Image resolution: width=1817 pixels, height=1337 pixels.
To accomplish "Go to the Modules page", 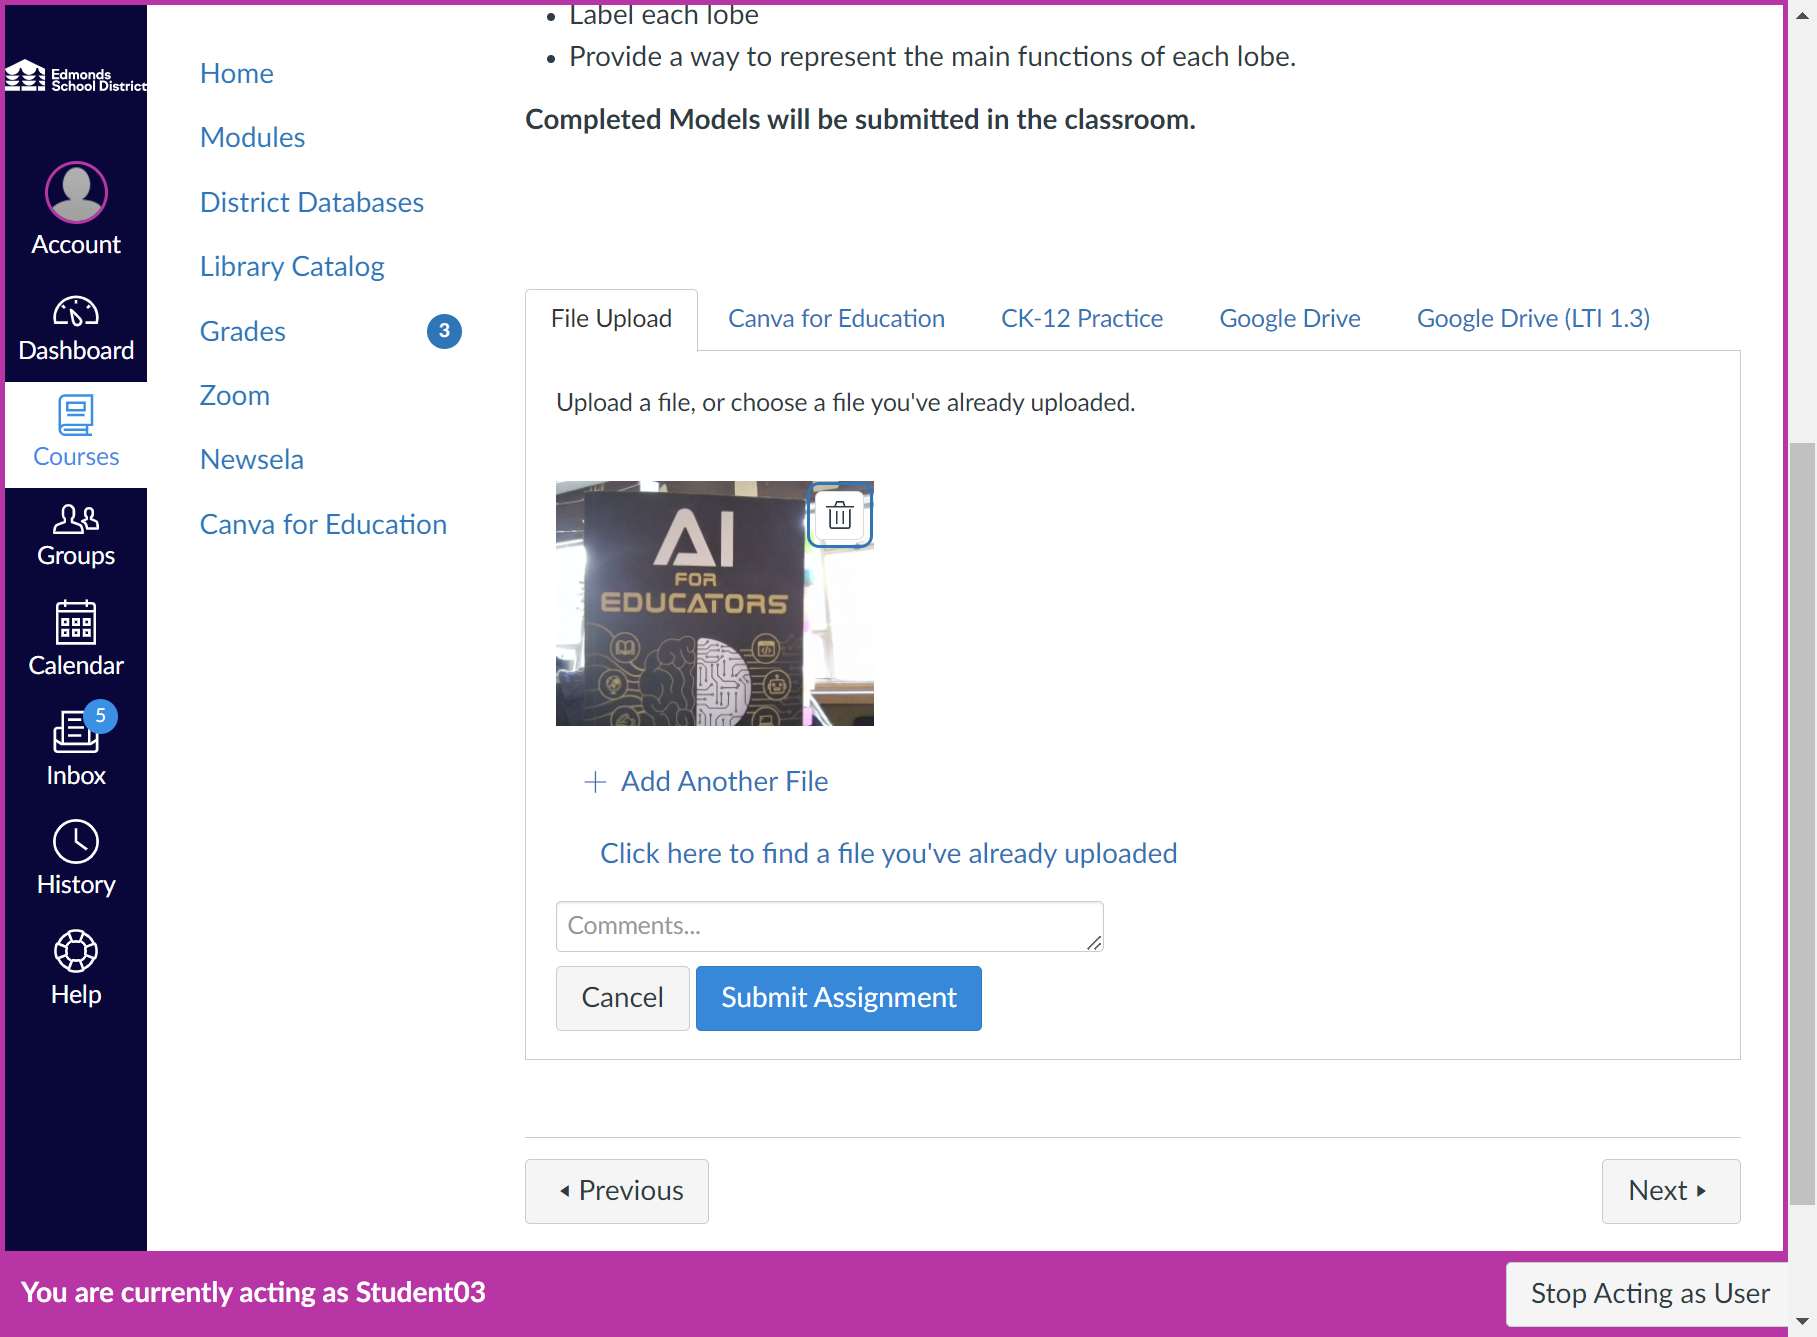I will click(253, 138).
